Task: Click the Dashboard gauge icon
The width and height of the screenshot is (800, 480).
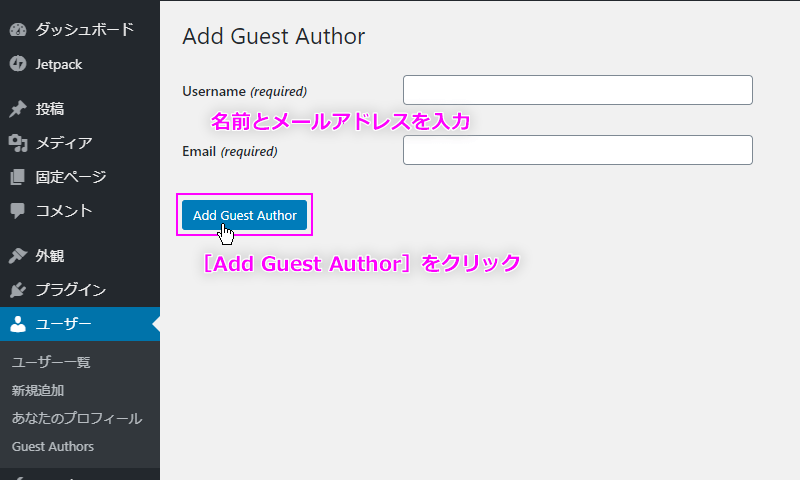Action: pos(18,30)
